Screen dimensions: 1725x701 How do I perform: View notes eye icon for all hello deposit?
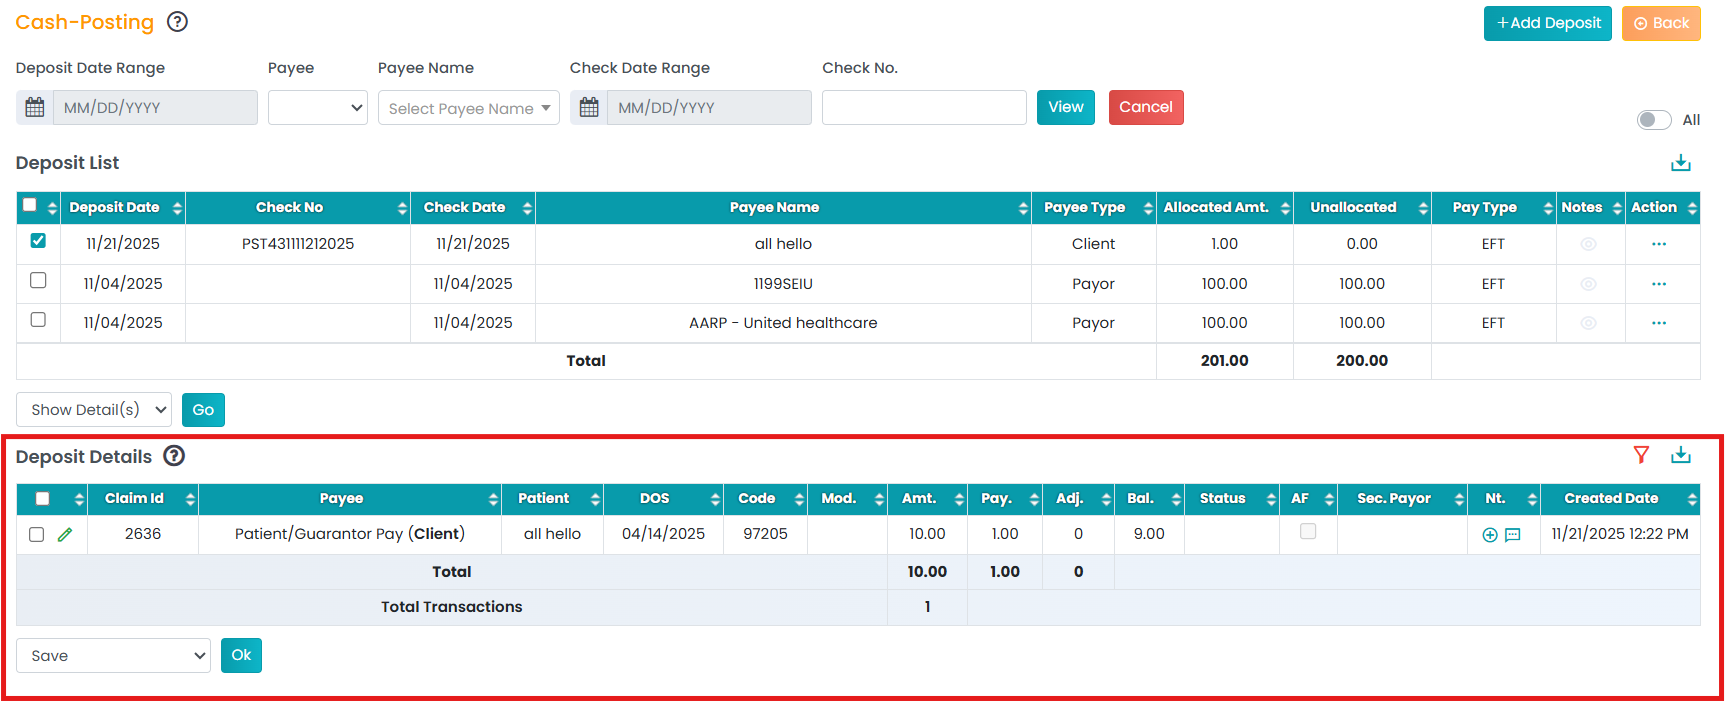click(1588, 244)
